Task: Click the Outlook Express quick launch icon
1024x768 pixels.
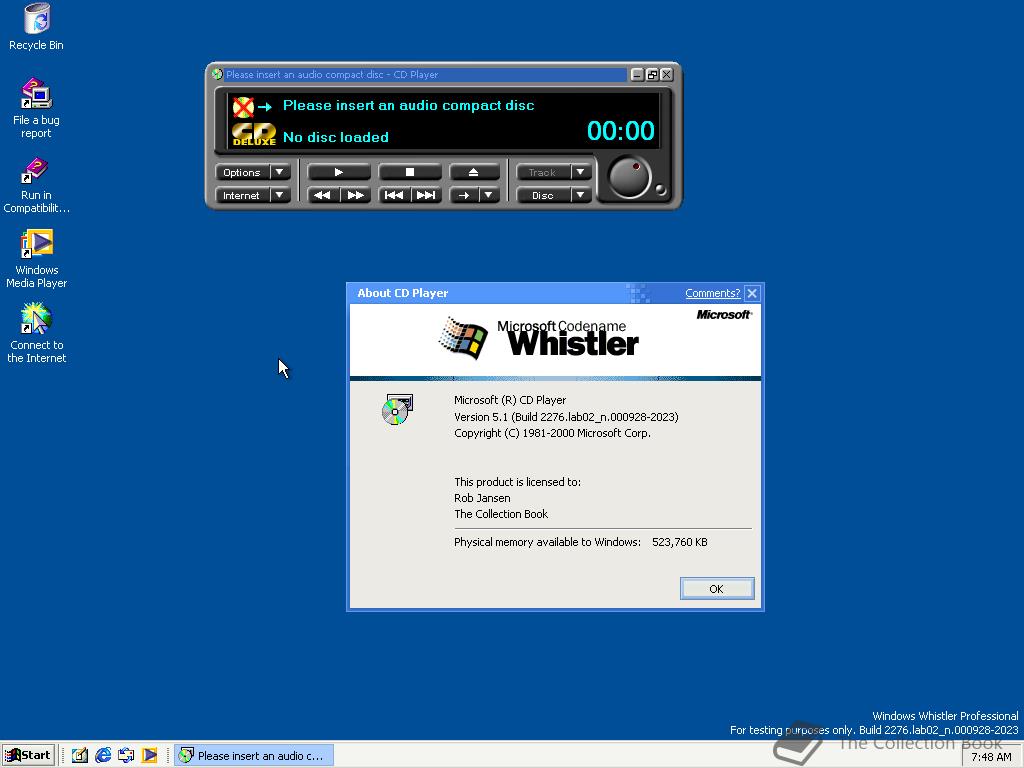Action: coord(126,756)
